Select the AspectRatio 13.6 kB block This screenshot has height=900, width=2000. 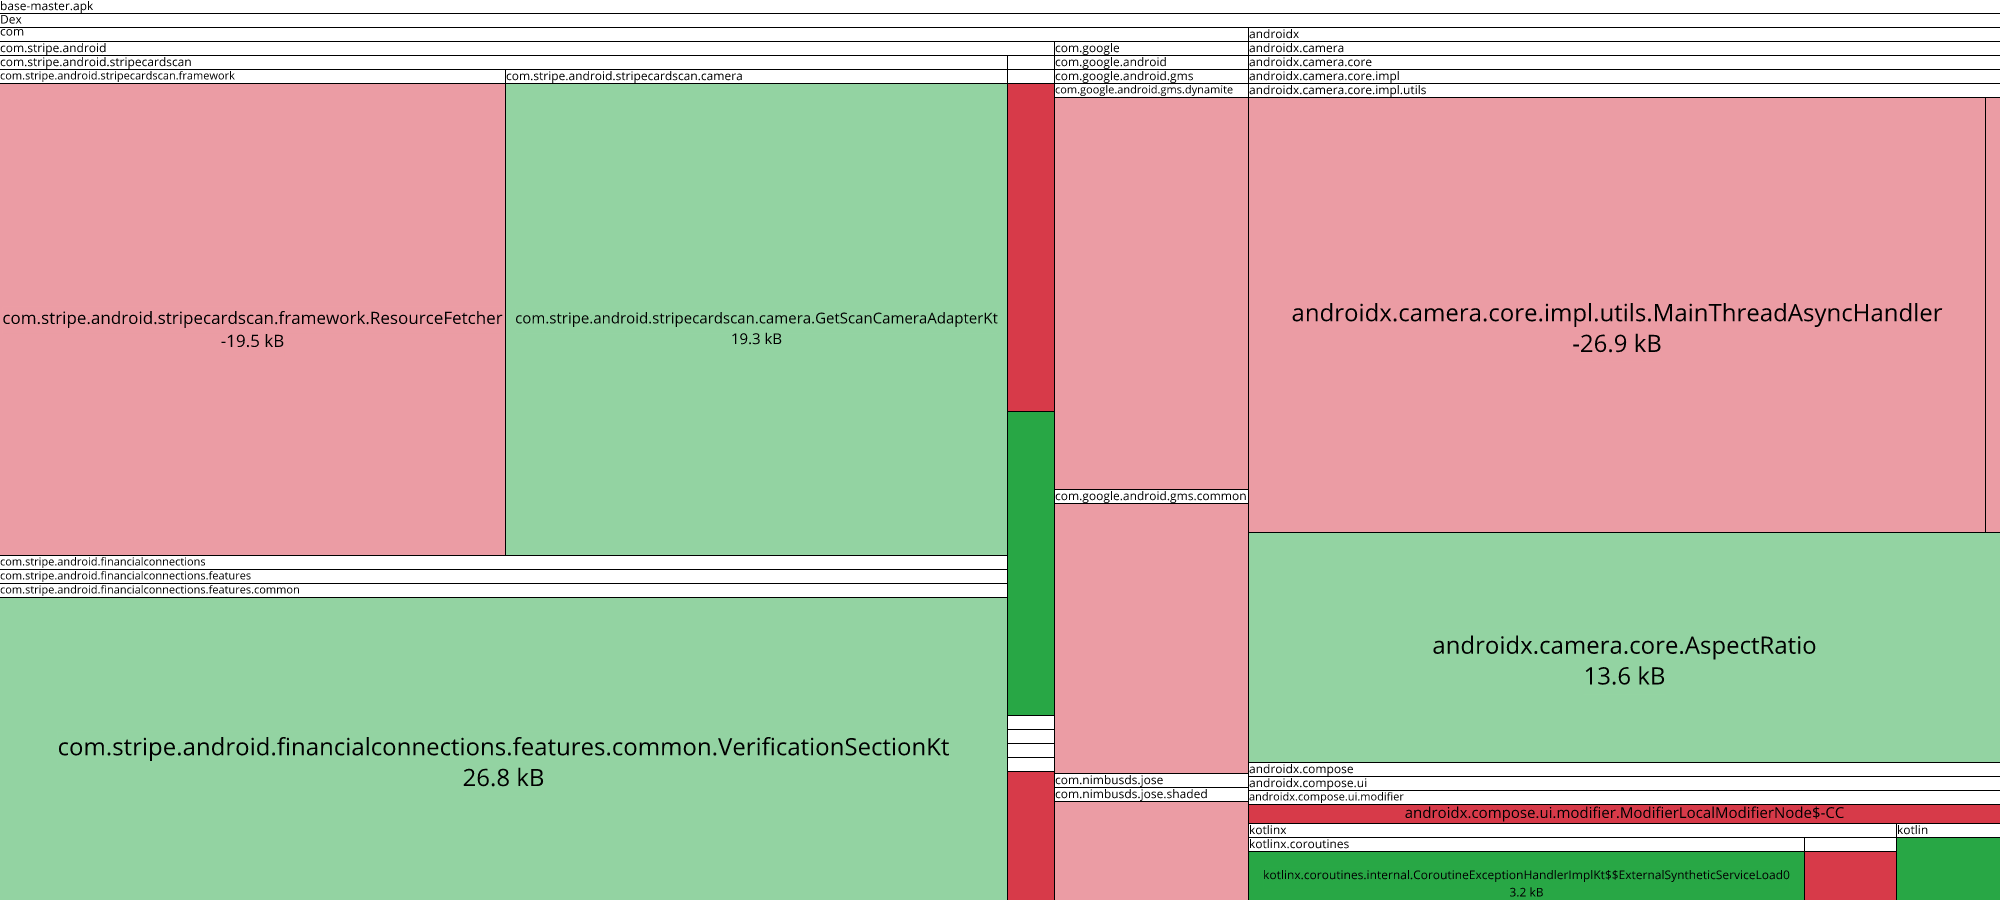pos(1624,647)
